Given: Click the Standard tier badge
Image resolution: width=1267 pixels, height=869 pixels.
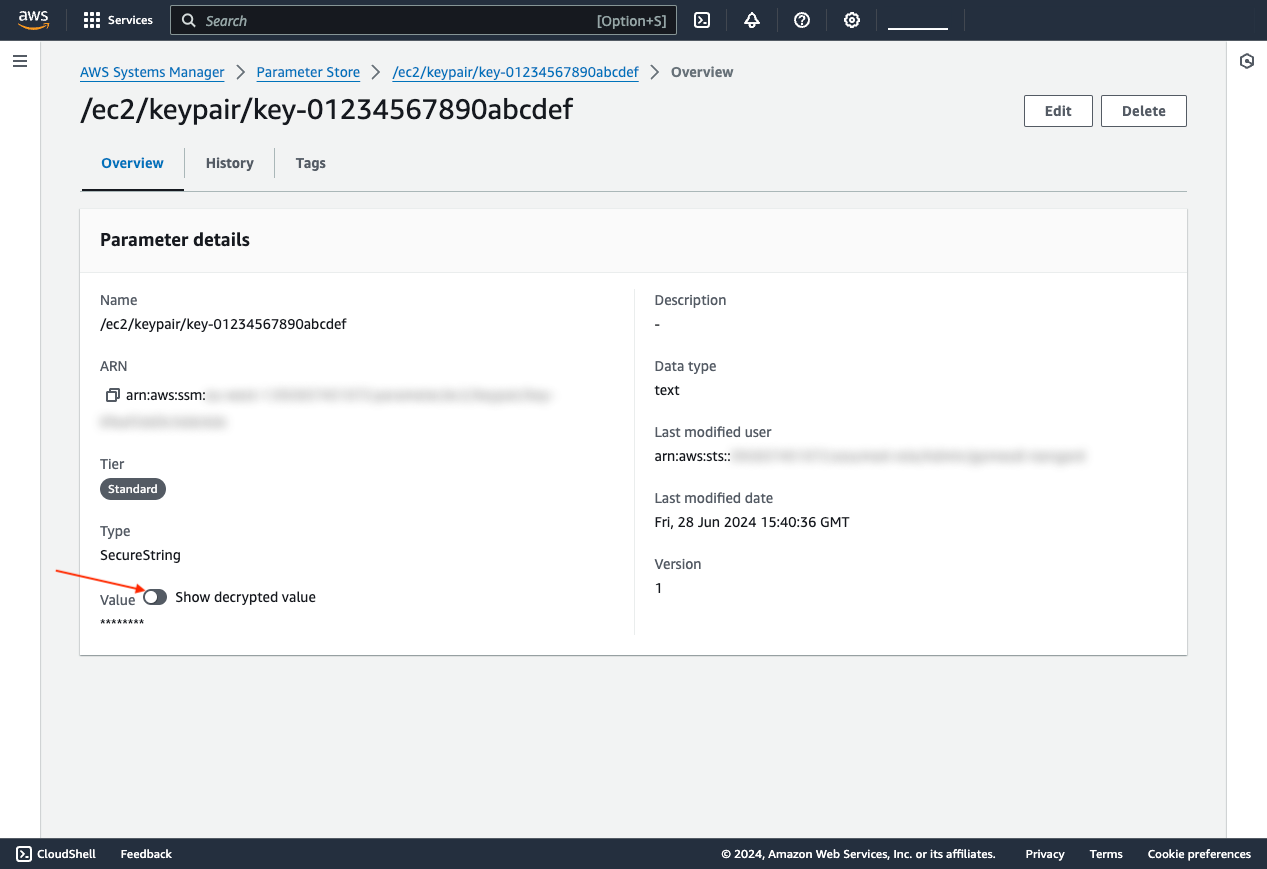Looking at the screenshot, I should click(132, 489).
